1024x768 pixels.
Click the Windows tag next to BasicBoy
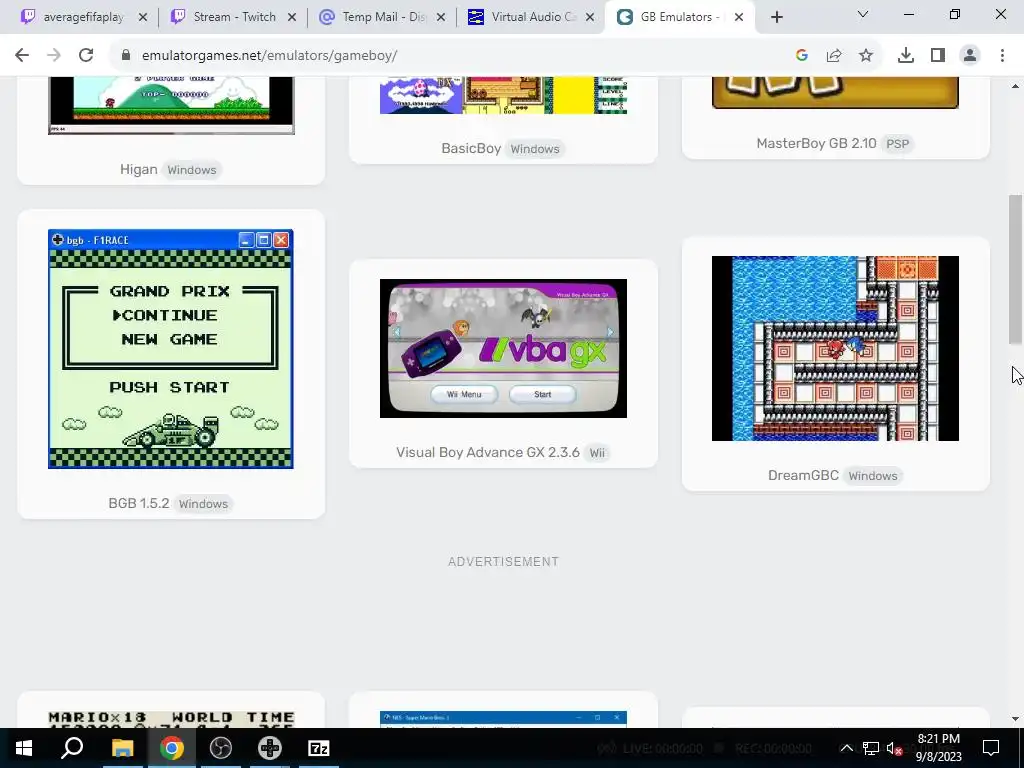click(x=535, y=149)
